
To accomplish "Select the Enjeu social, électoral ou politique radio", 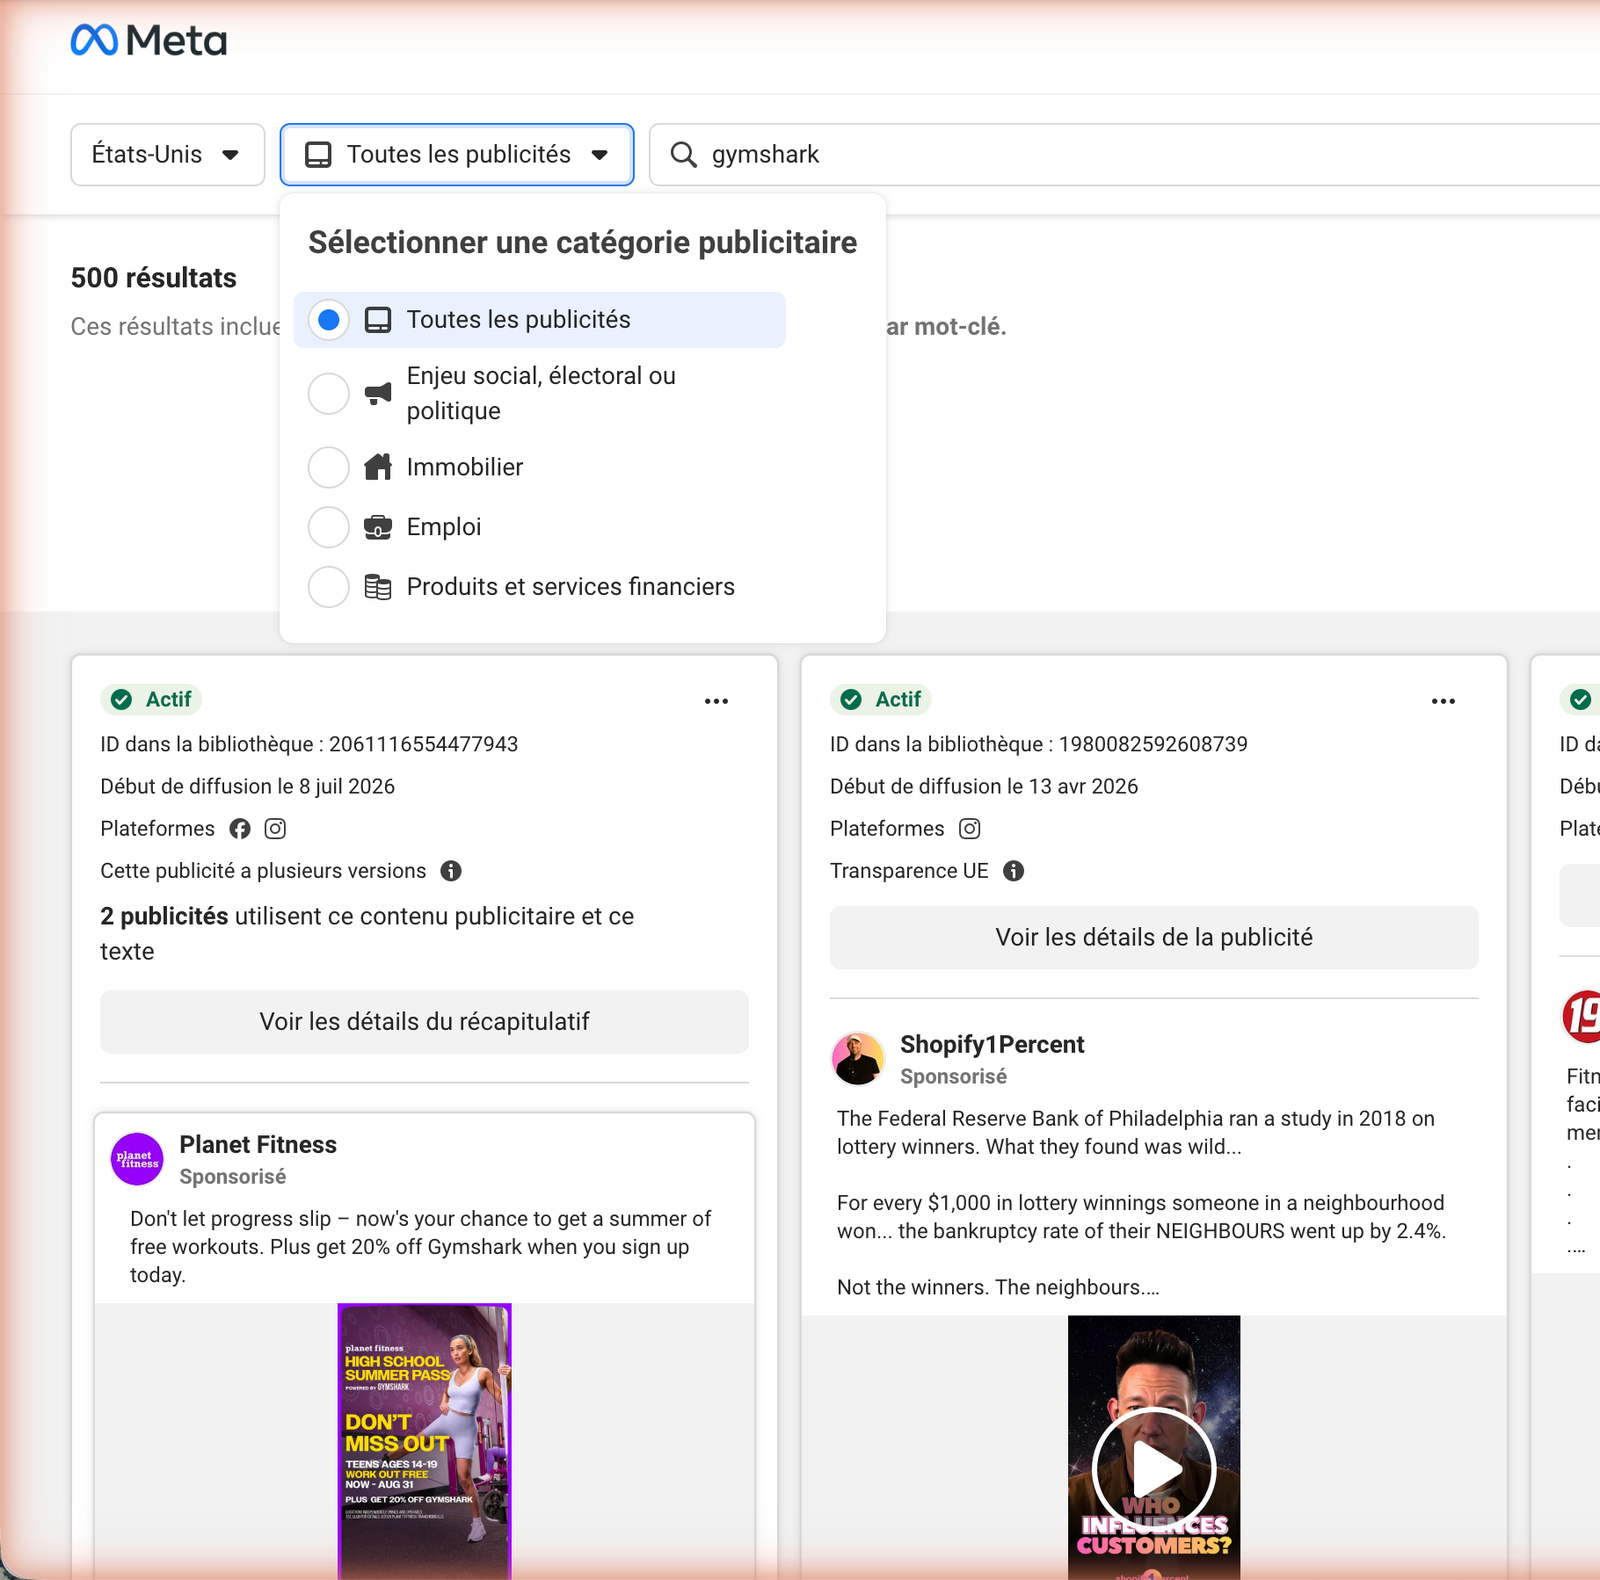I will 328,393.
